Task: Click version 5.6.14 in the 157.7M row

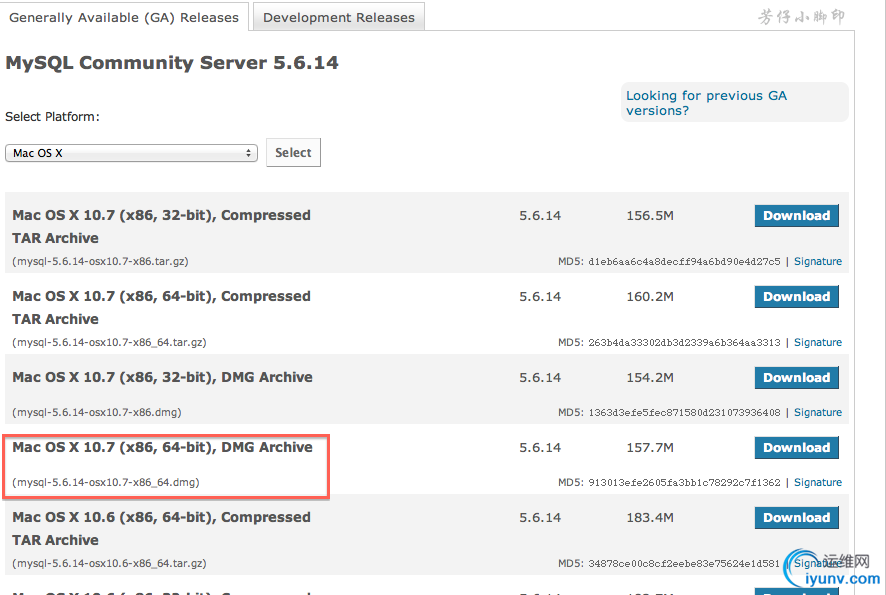Action: point(540,448)
